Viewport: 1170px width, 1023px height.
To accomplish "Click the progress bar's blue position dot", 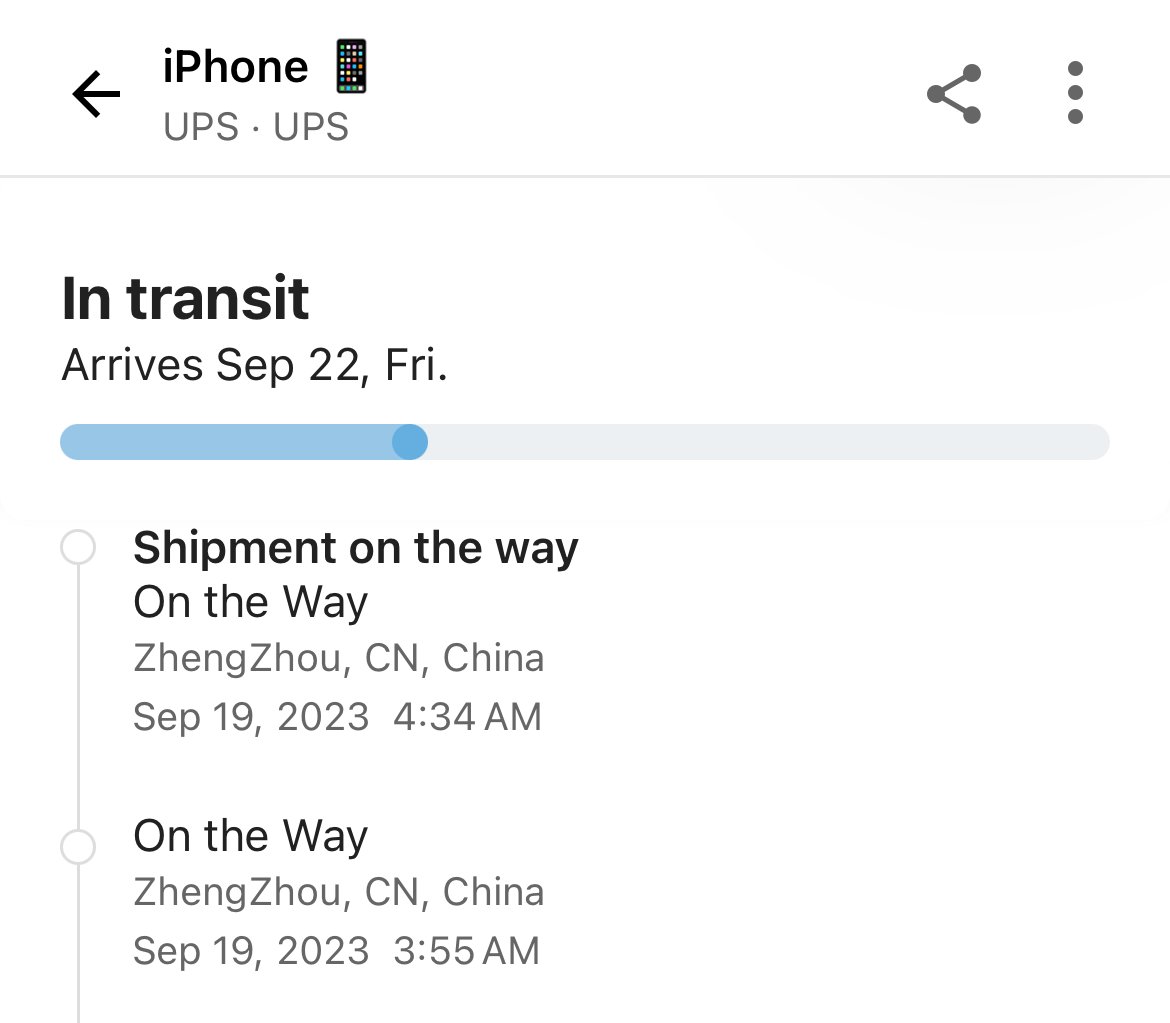I will pyautogui.click(x=410, y=442).
